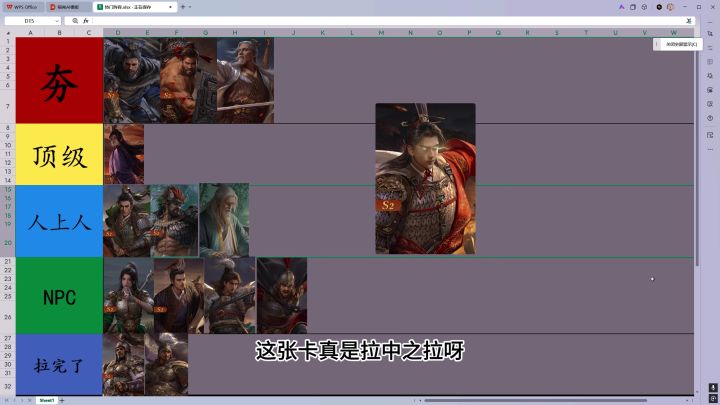The height and width of the screenshot is (405, 720).
Task: Click the image panel icon in right sidebar
Action: tap(710, 90)
